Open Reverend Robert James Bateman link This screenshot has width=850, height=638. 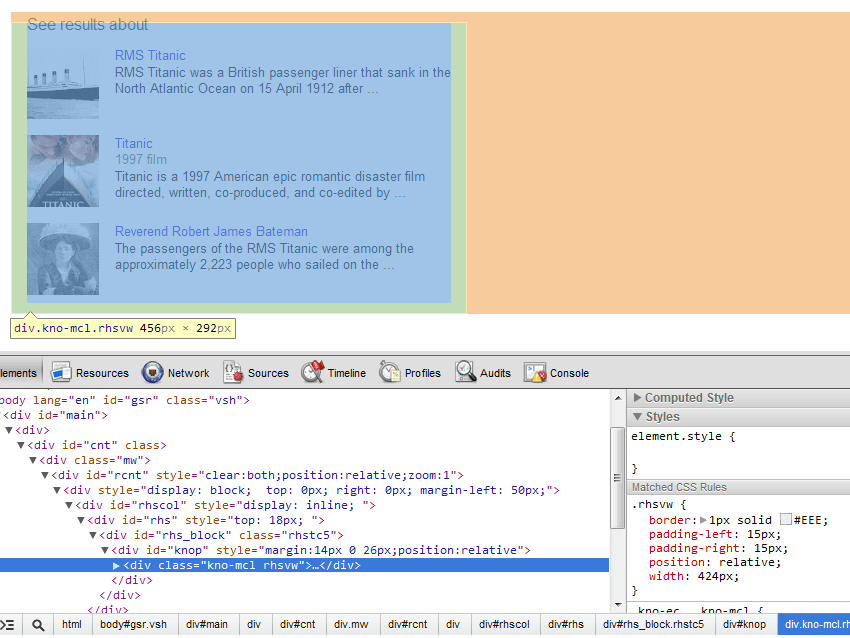[211, 231]
